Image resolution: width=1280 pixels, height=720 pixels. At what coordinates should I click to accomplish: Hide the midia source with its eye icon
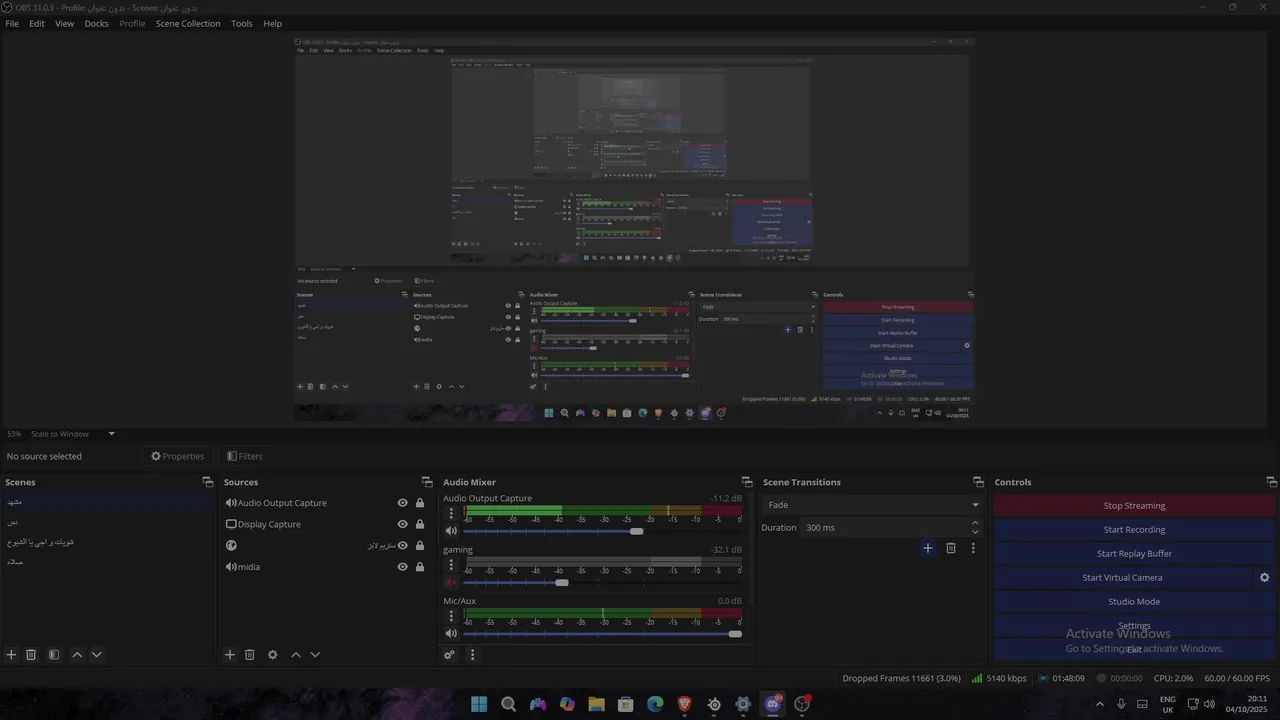[x=403, y=567]
